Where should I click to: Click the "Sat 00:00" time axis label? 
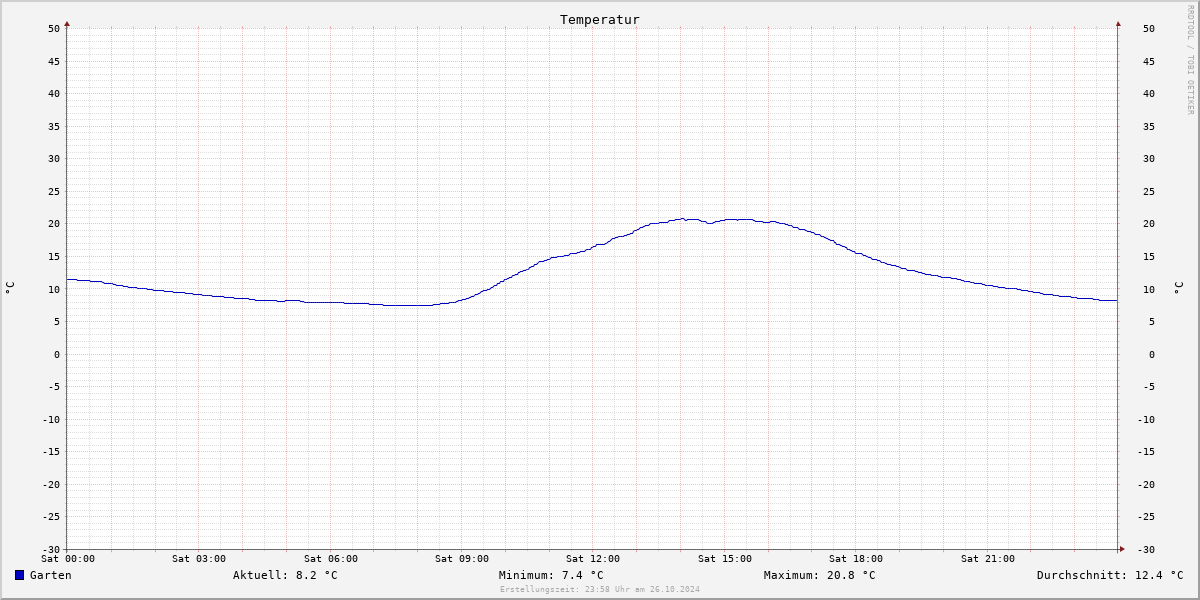click(x=68, y=559)
